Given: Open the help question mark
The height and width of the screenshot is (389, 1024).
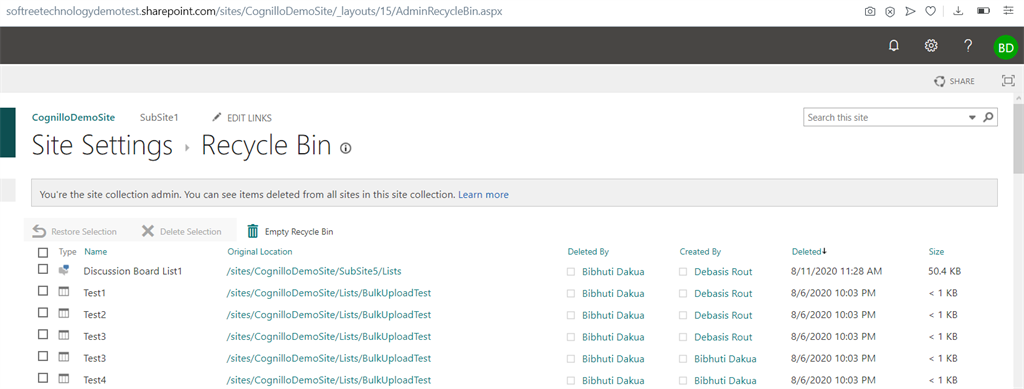Looking at the screenshot, I should click(x=968, y=46).
